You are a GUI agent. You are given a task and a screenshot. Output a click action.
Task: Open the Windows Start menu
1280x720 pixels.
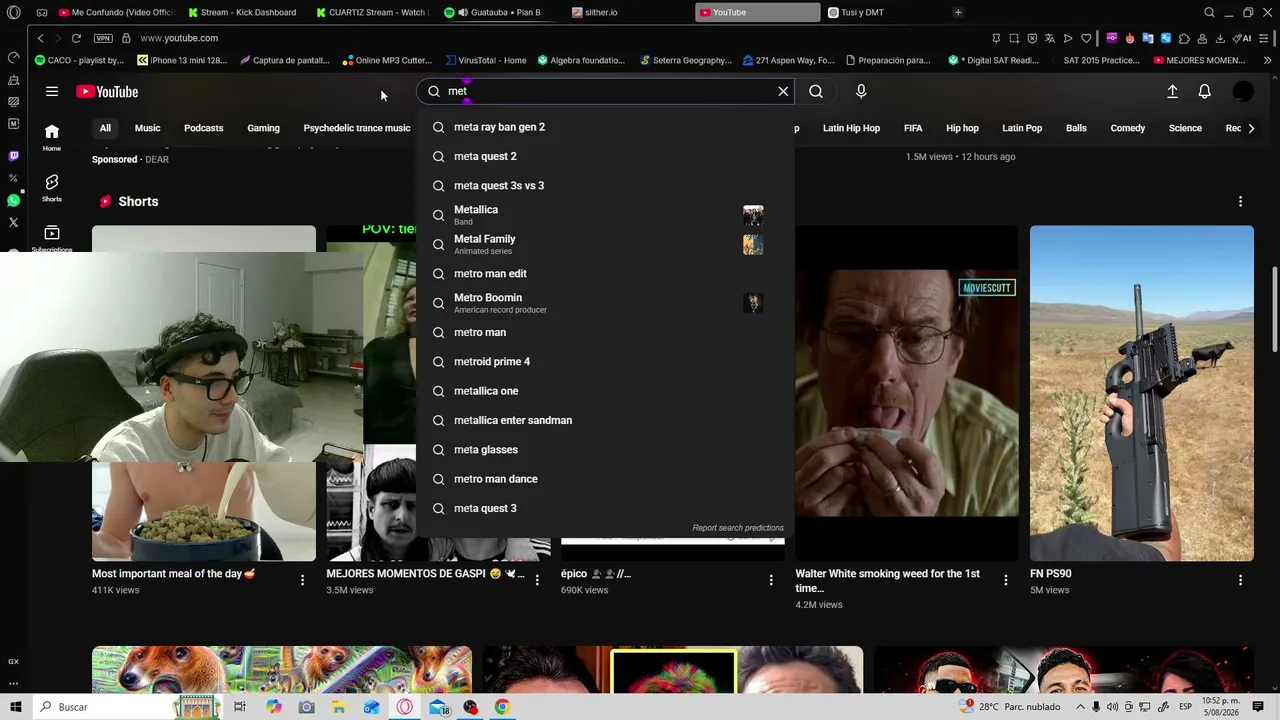pos(15,707)
